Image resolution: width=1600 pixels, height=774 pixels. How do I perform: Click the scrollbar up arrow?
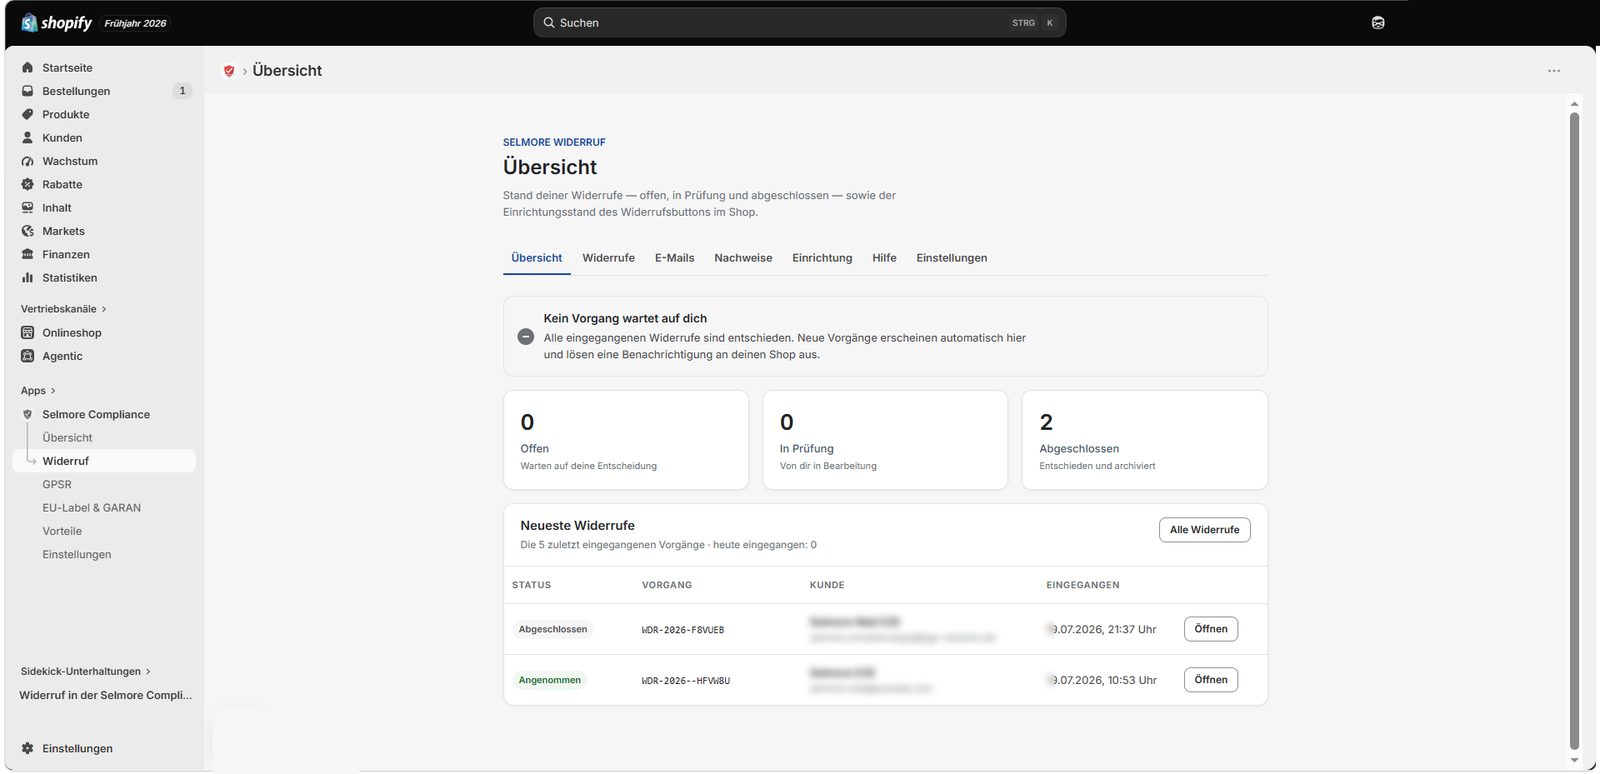click(x=1575, y=103)
